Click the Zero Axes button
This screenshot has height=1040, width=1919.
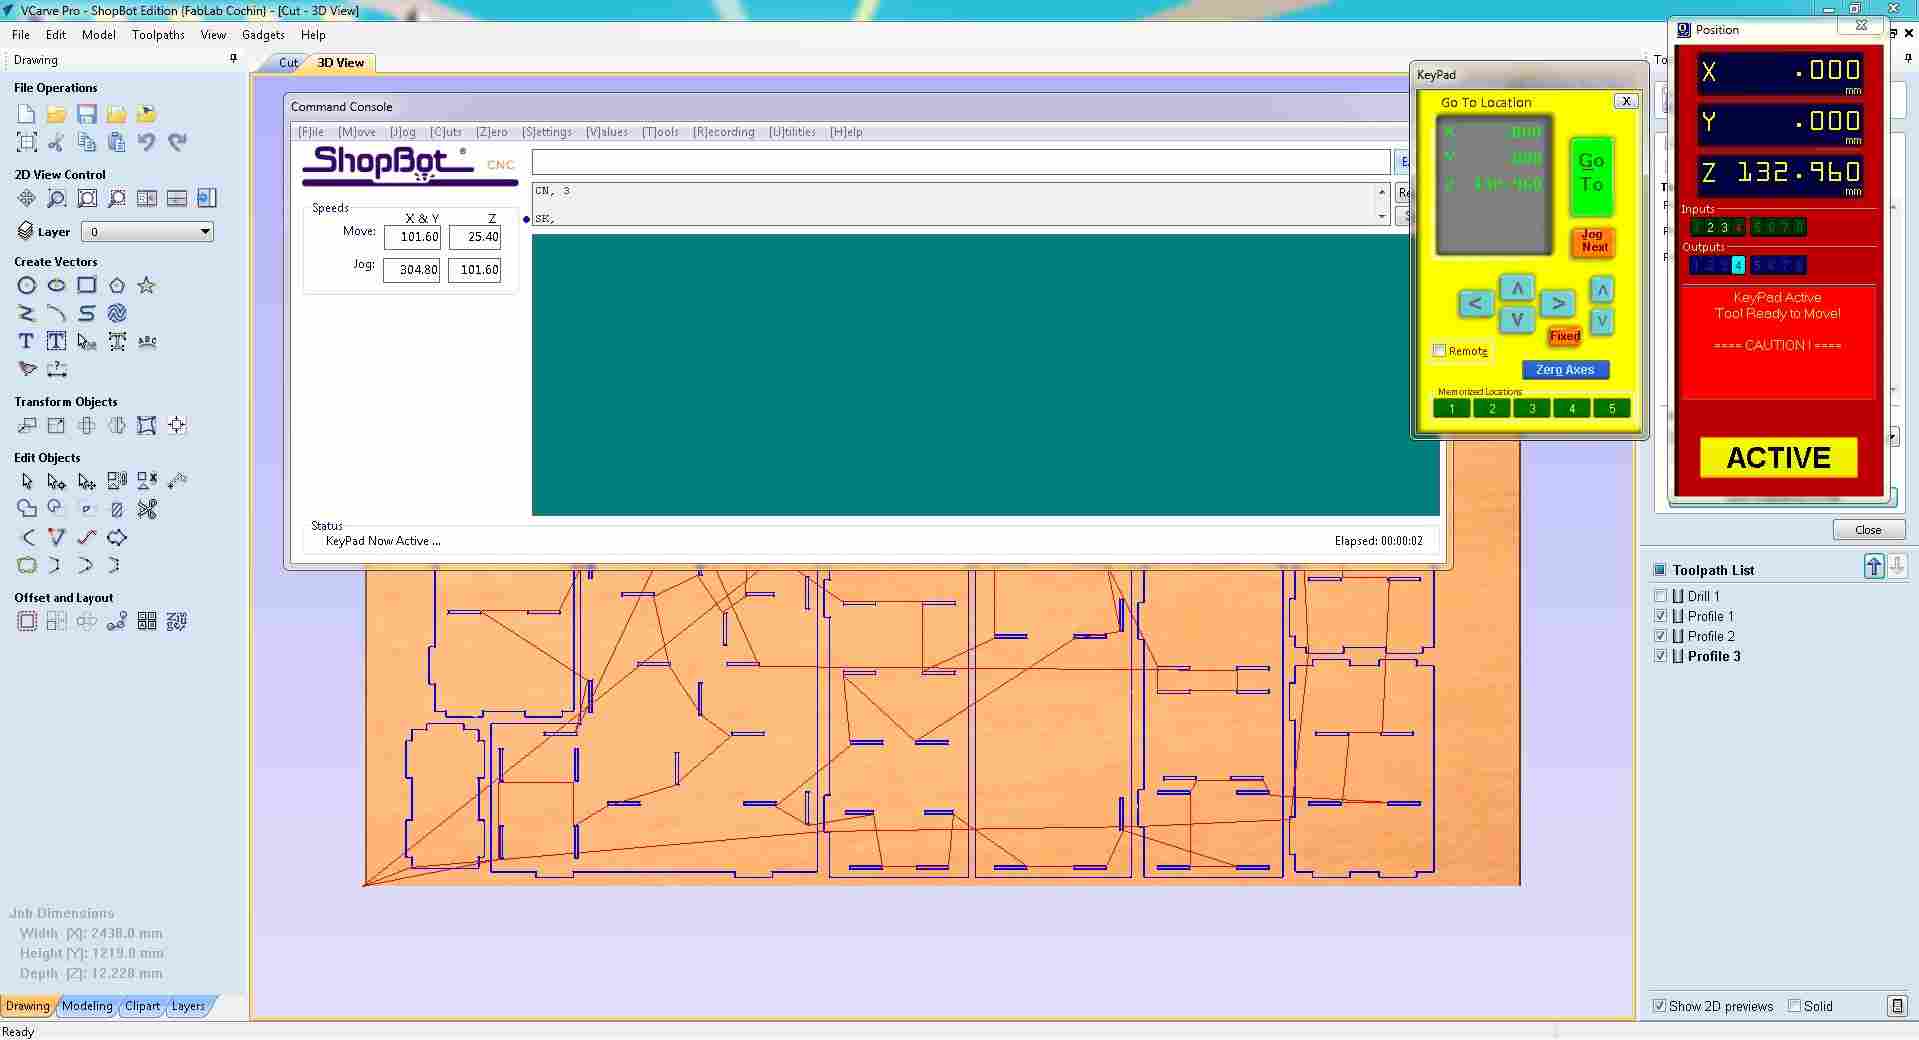pyautogui.click(x=1565, y=369)
